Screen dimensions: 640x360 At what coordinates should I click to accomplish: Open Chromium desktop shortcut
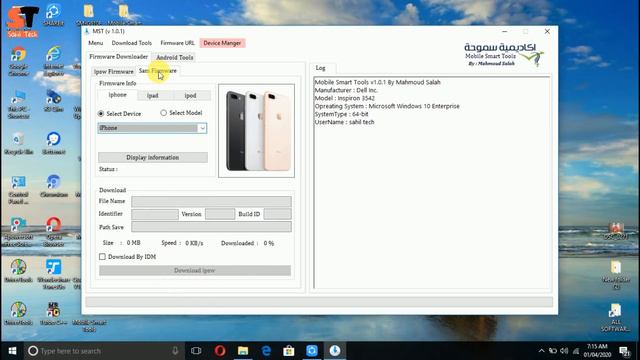pos(53,186)
